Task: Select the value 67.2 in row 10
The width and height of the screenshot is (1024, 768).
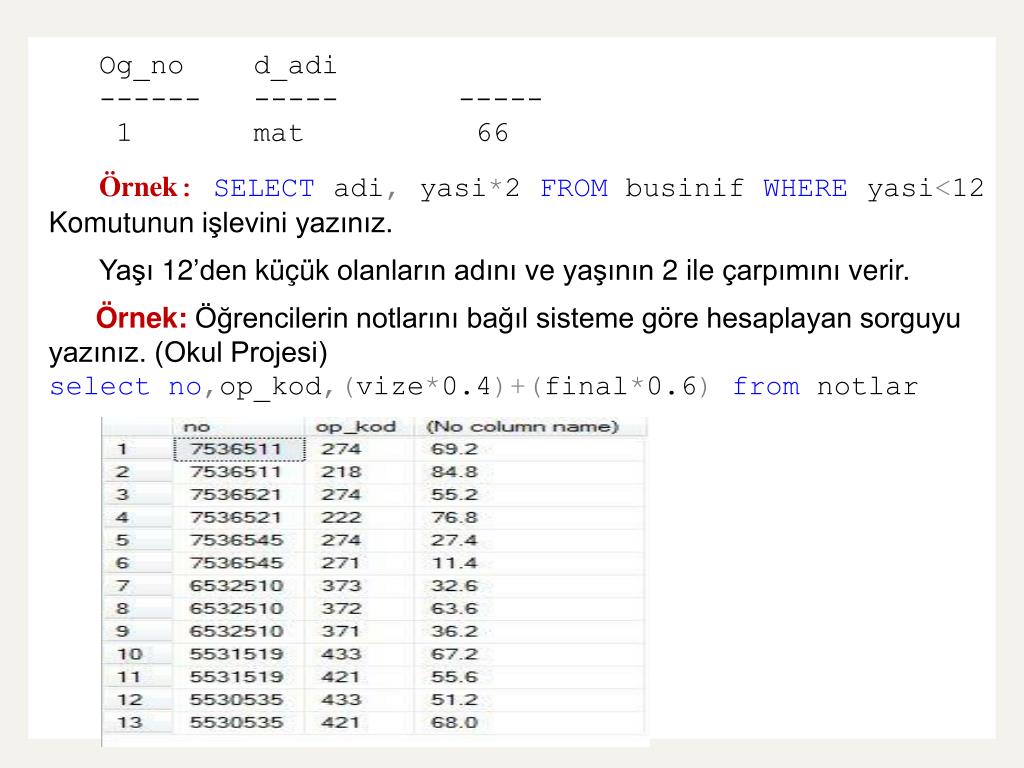Action: tap(455, 654)
